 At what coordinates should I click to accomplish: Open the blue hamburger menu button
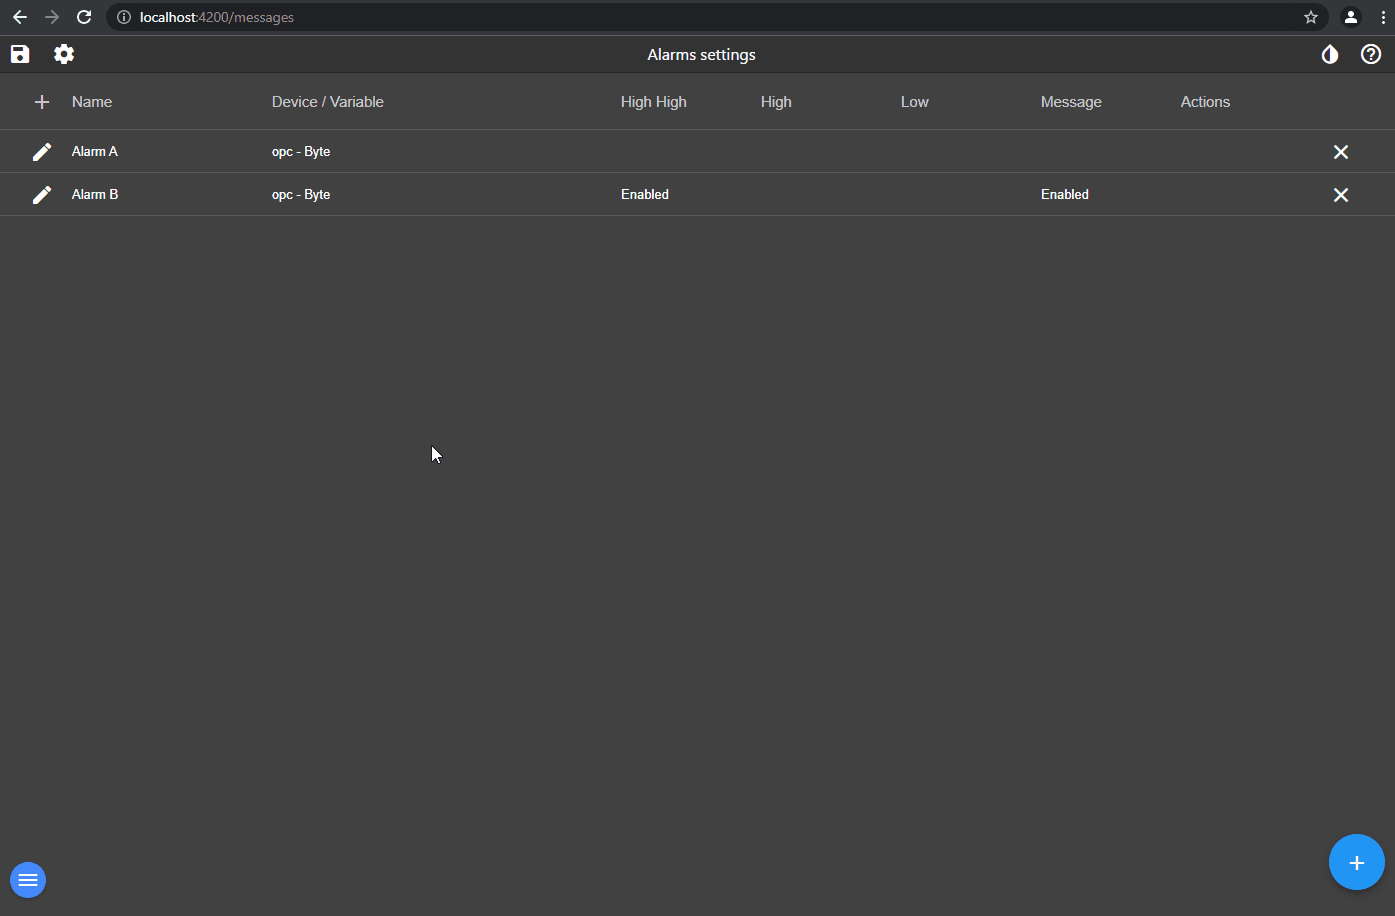pyautogui.click(x=28, y=880)
